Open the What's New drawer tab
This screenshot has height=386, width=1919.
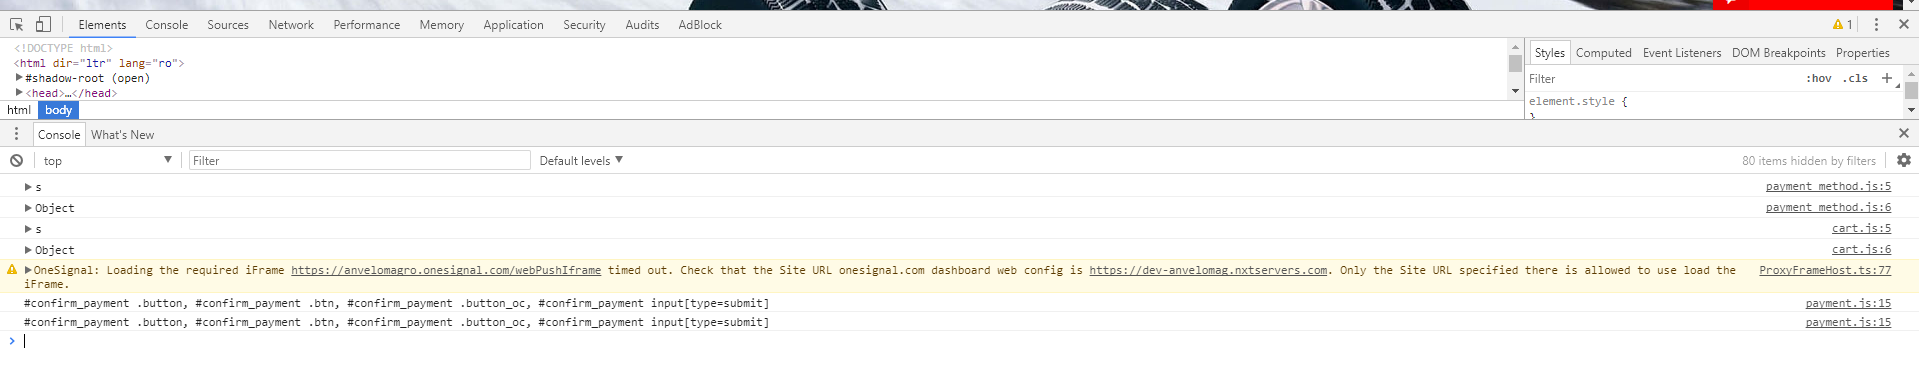(122, 135)
